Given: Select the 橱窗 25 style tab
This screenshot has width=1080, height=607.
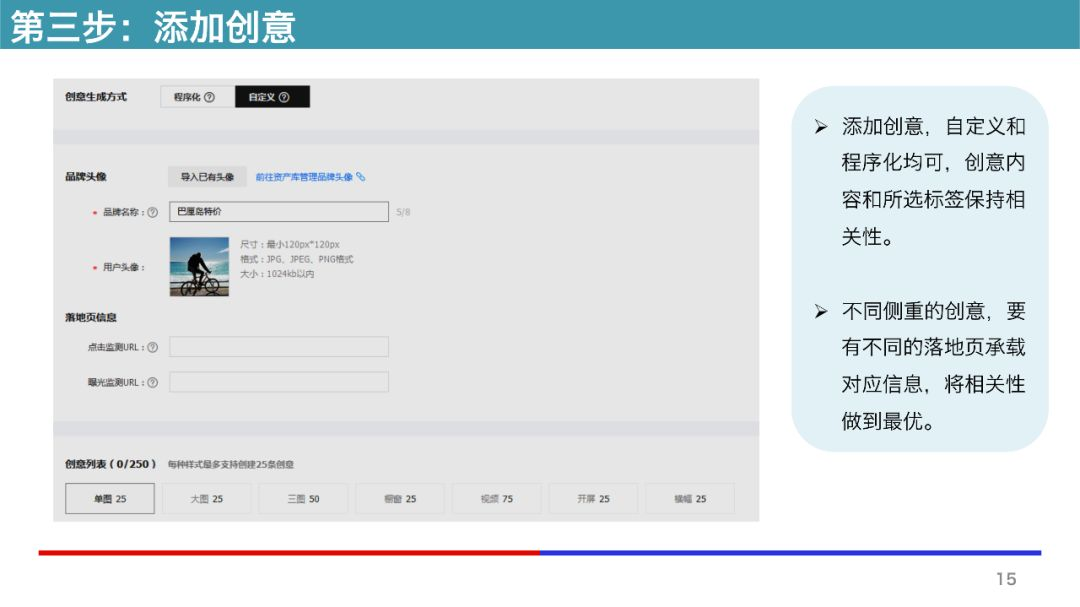Looking at the screenshot, I should click(x=399, y=498).
